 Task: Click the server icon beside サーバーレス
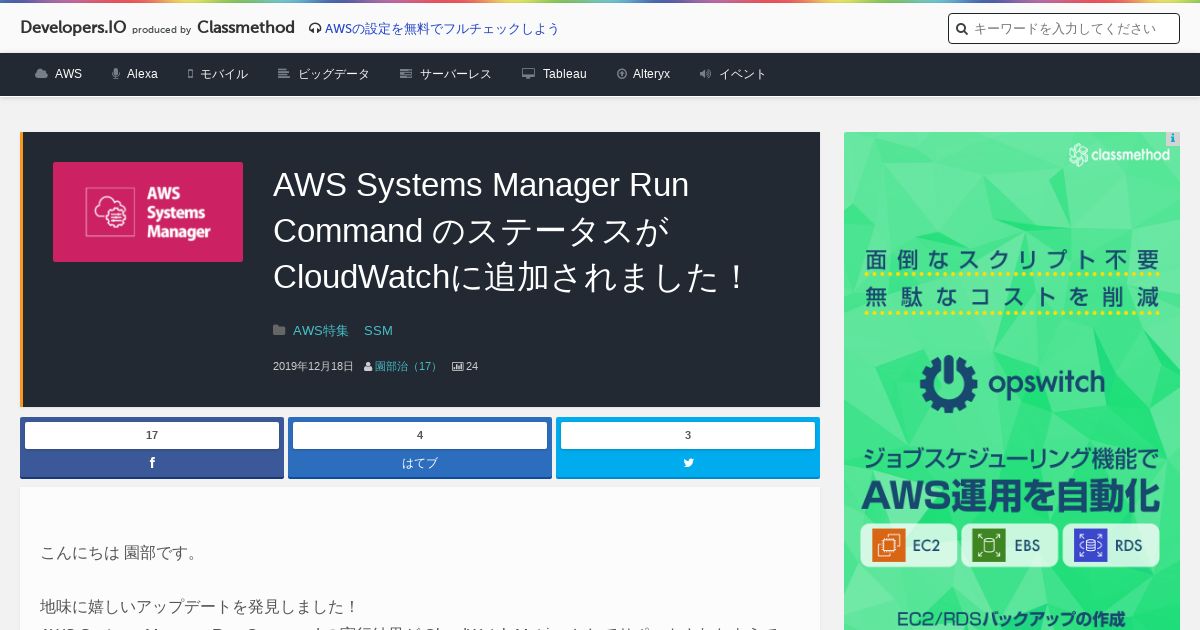click(406, 74)
